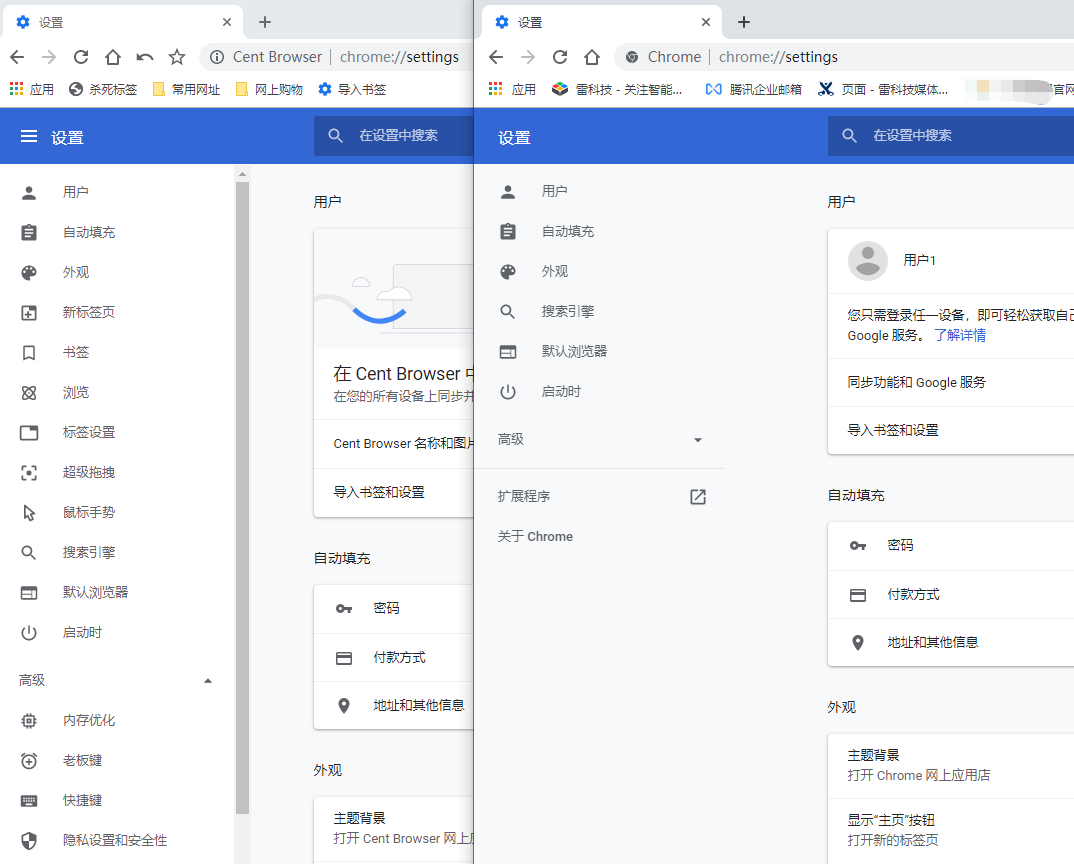
Task: Open 常用网址 bookmark folder in Cent Browser
Action: click(x=186, y=89)
